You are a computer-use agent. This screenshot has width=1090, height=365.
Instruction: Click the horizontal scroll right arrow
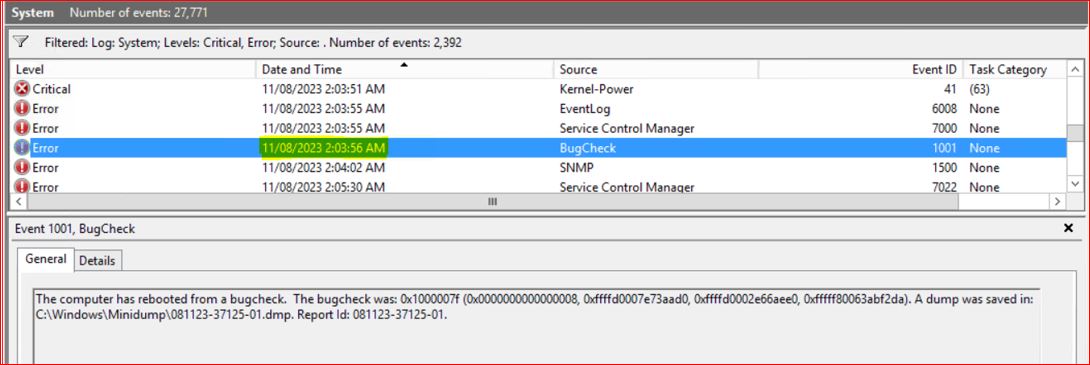(x=1057, y=202)
